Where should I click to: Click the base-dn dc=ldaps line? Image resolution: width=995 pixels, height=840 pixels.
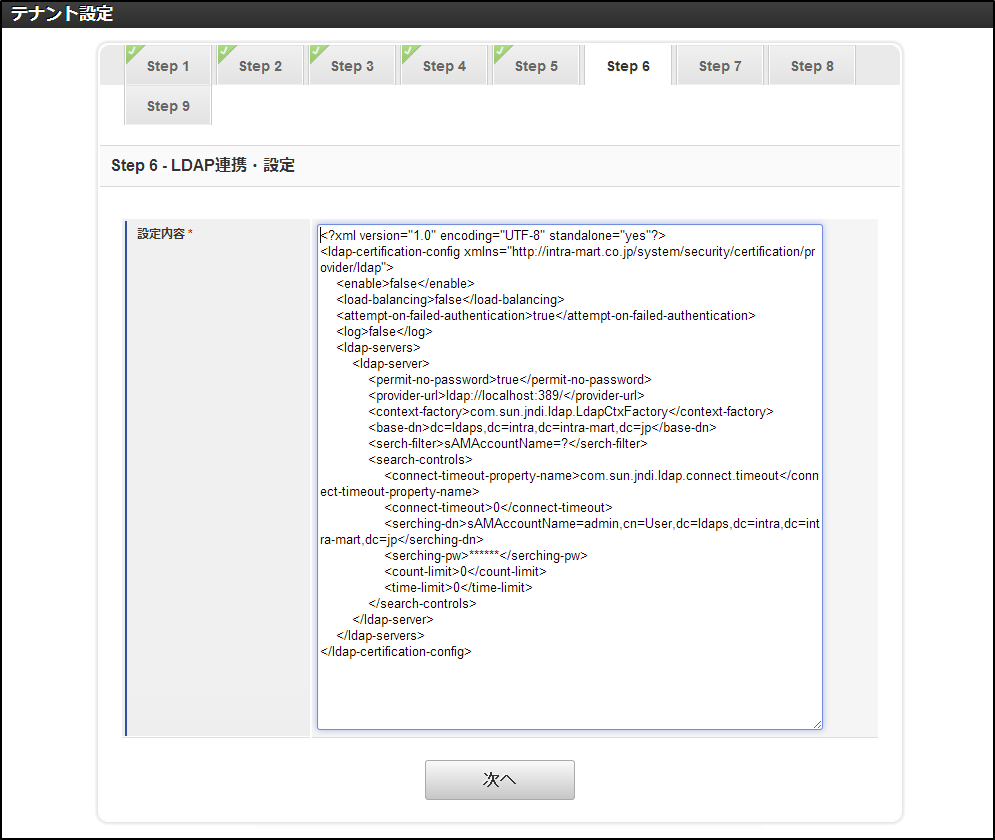[x=543, y=428]
